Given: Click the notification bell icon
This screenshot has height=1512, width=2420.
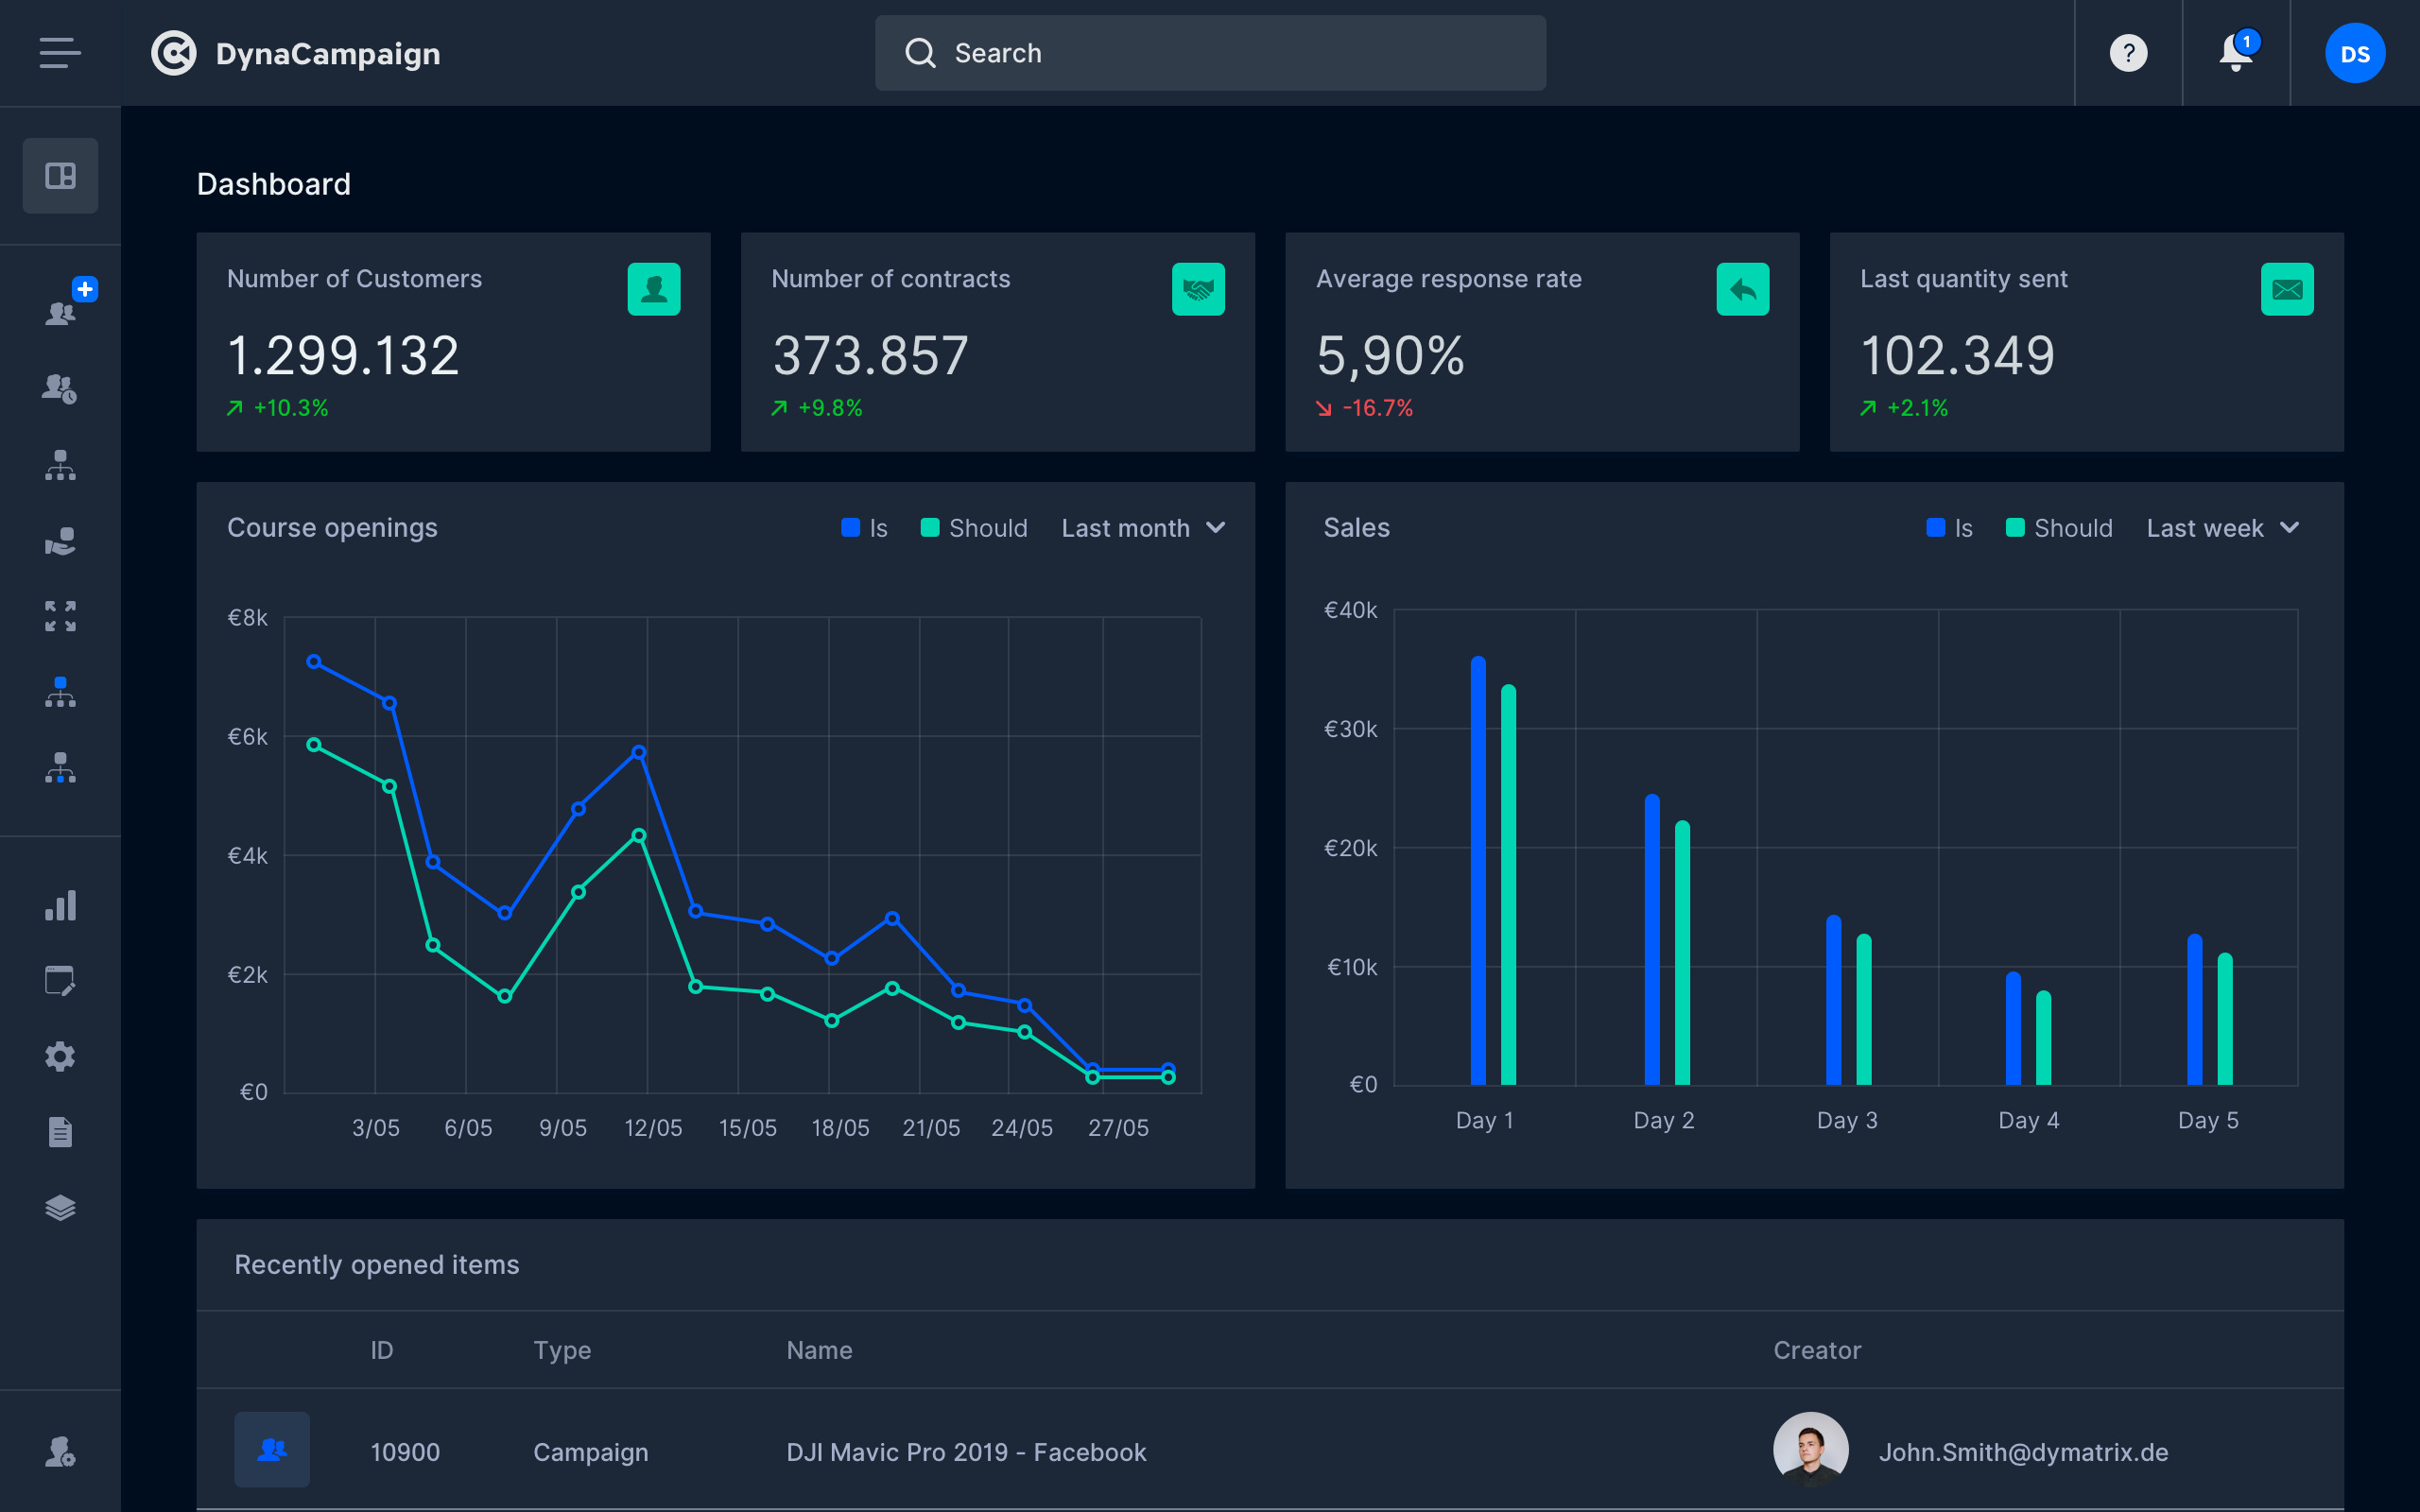Looking at the screenshot, I should (2235, 53).
